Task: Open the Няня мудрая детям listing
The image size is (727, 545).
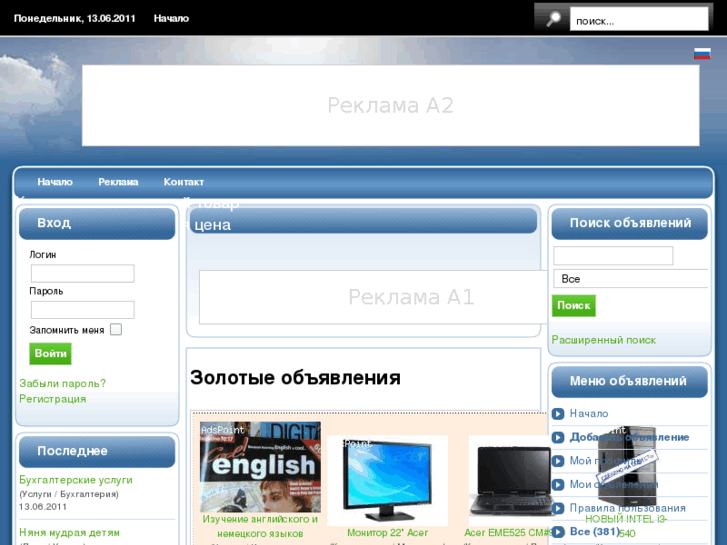Action: (x=69, y=532)
